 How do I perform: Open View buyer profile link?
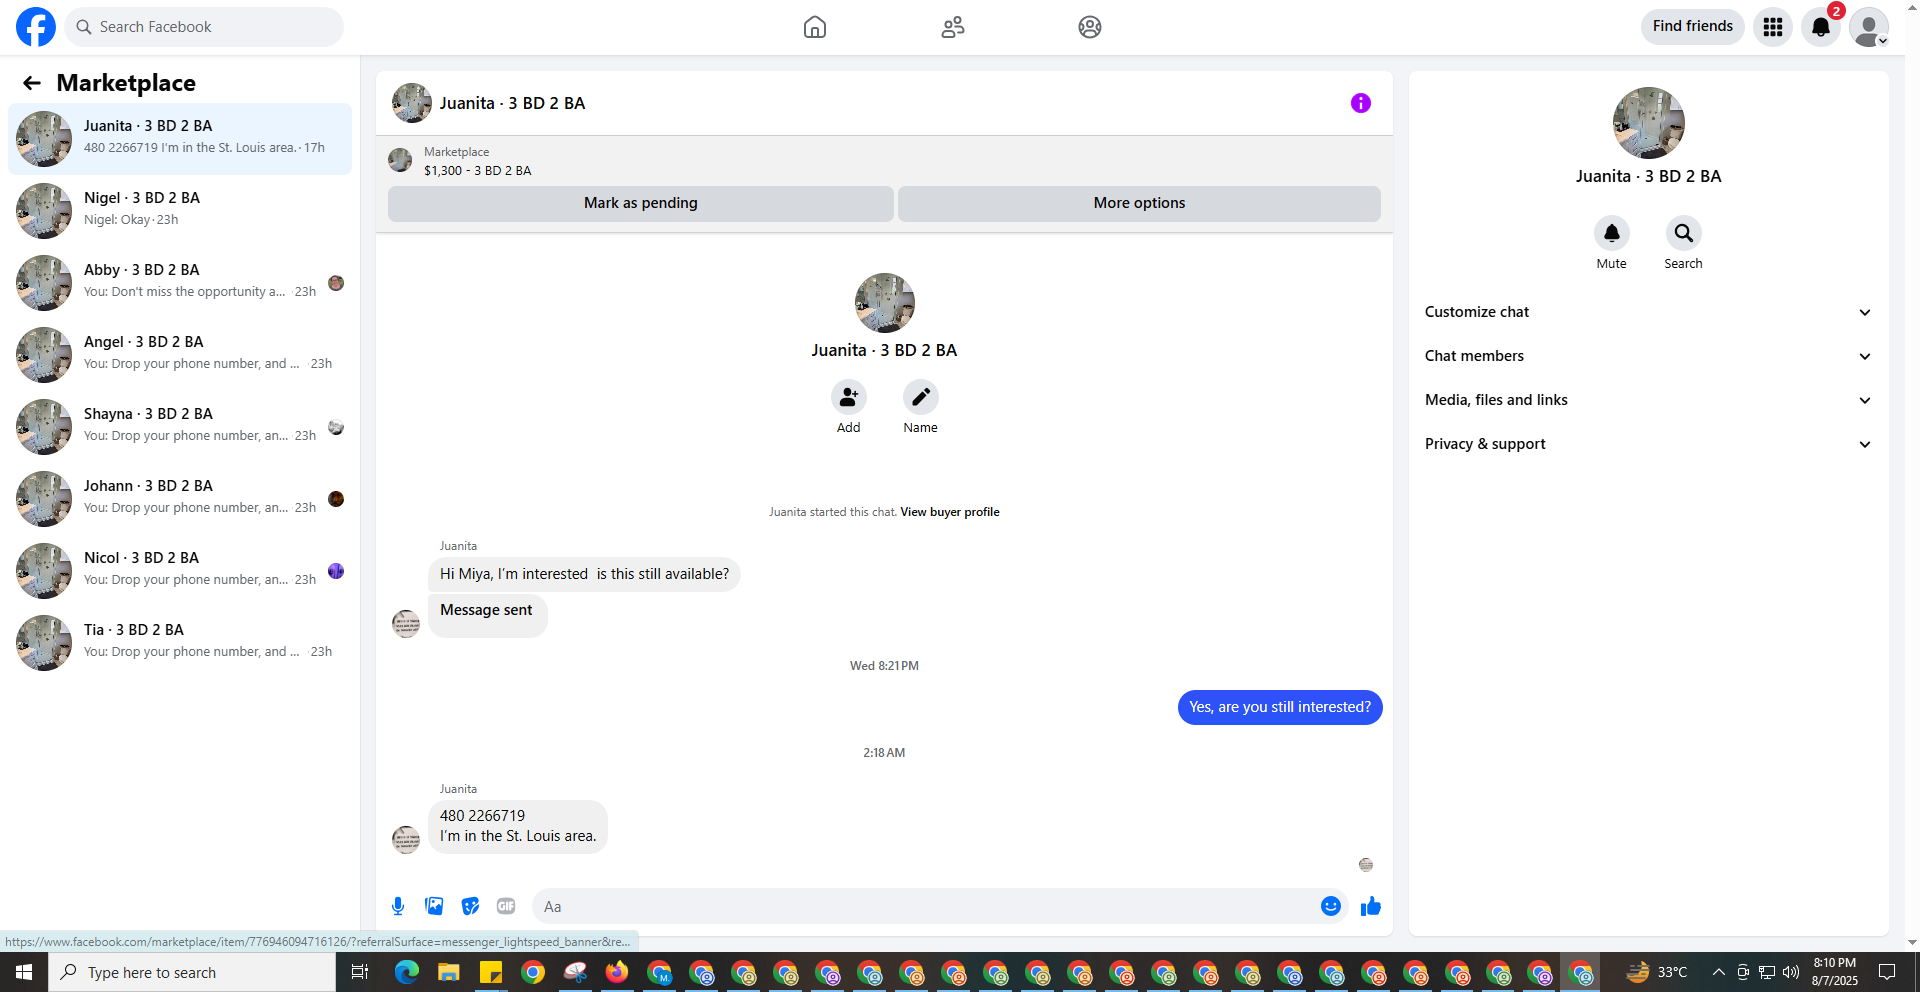tap(950, 512)
